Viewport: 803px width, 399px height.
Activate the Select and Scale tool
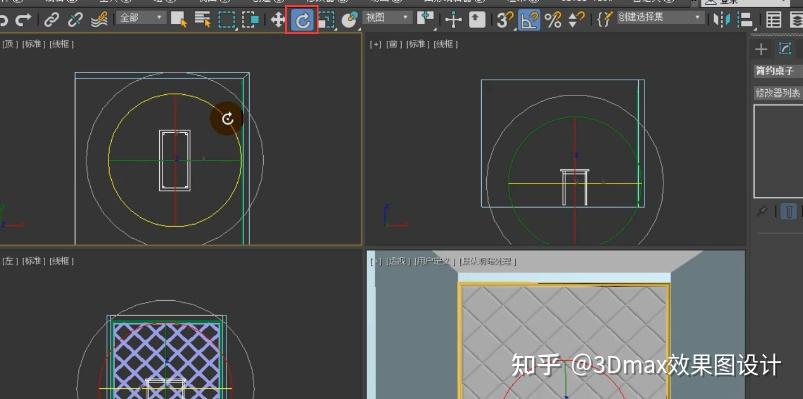326,20
